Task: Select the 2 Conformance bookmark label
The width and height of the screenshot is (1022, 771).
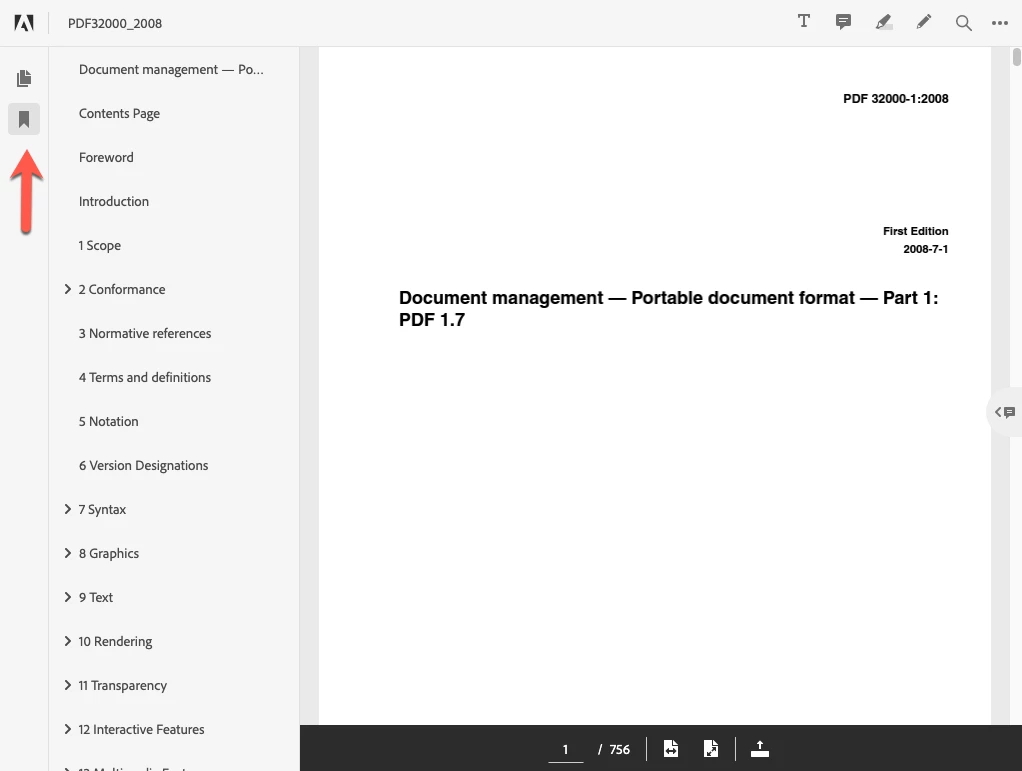Action: click(122, 289)
